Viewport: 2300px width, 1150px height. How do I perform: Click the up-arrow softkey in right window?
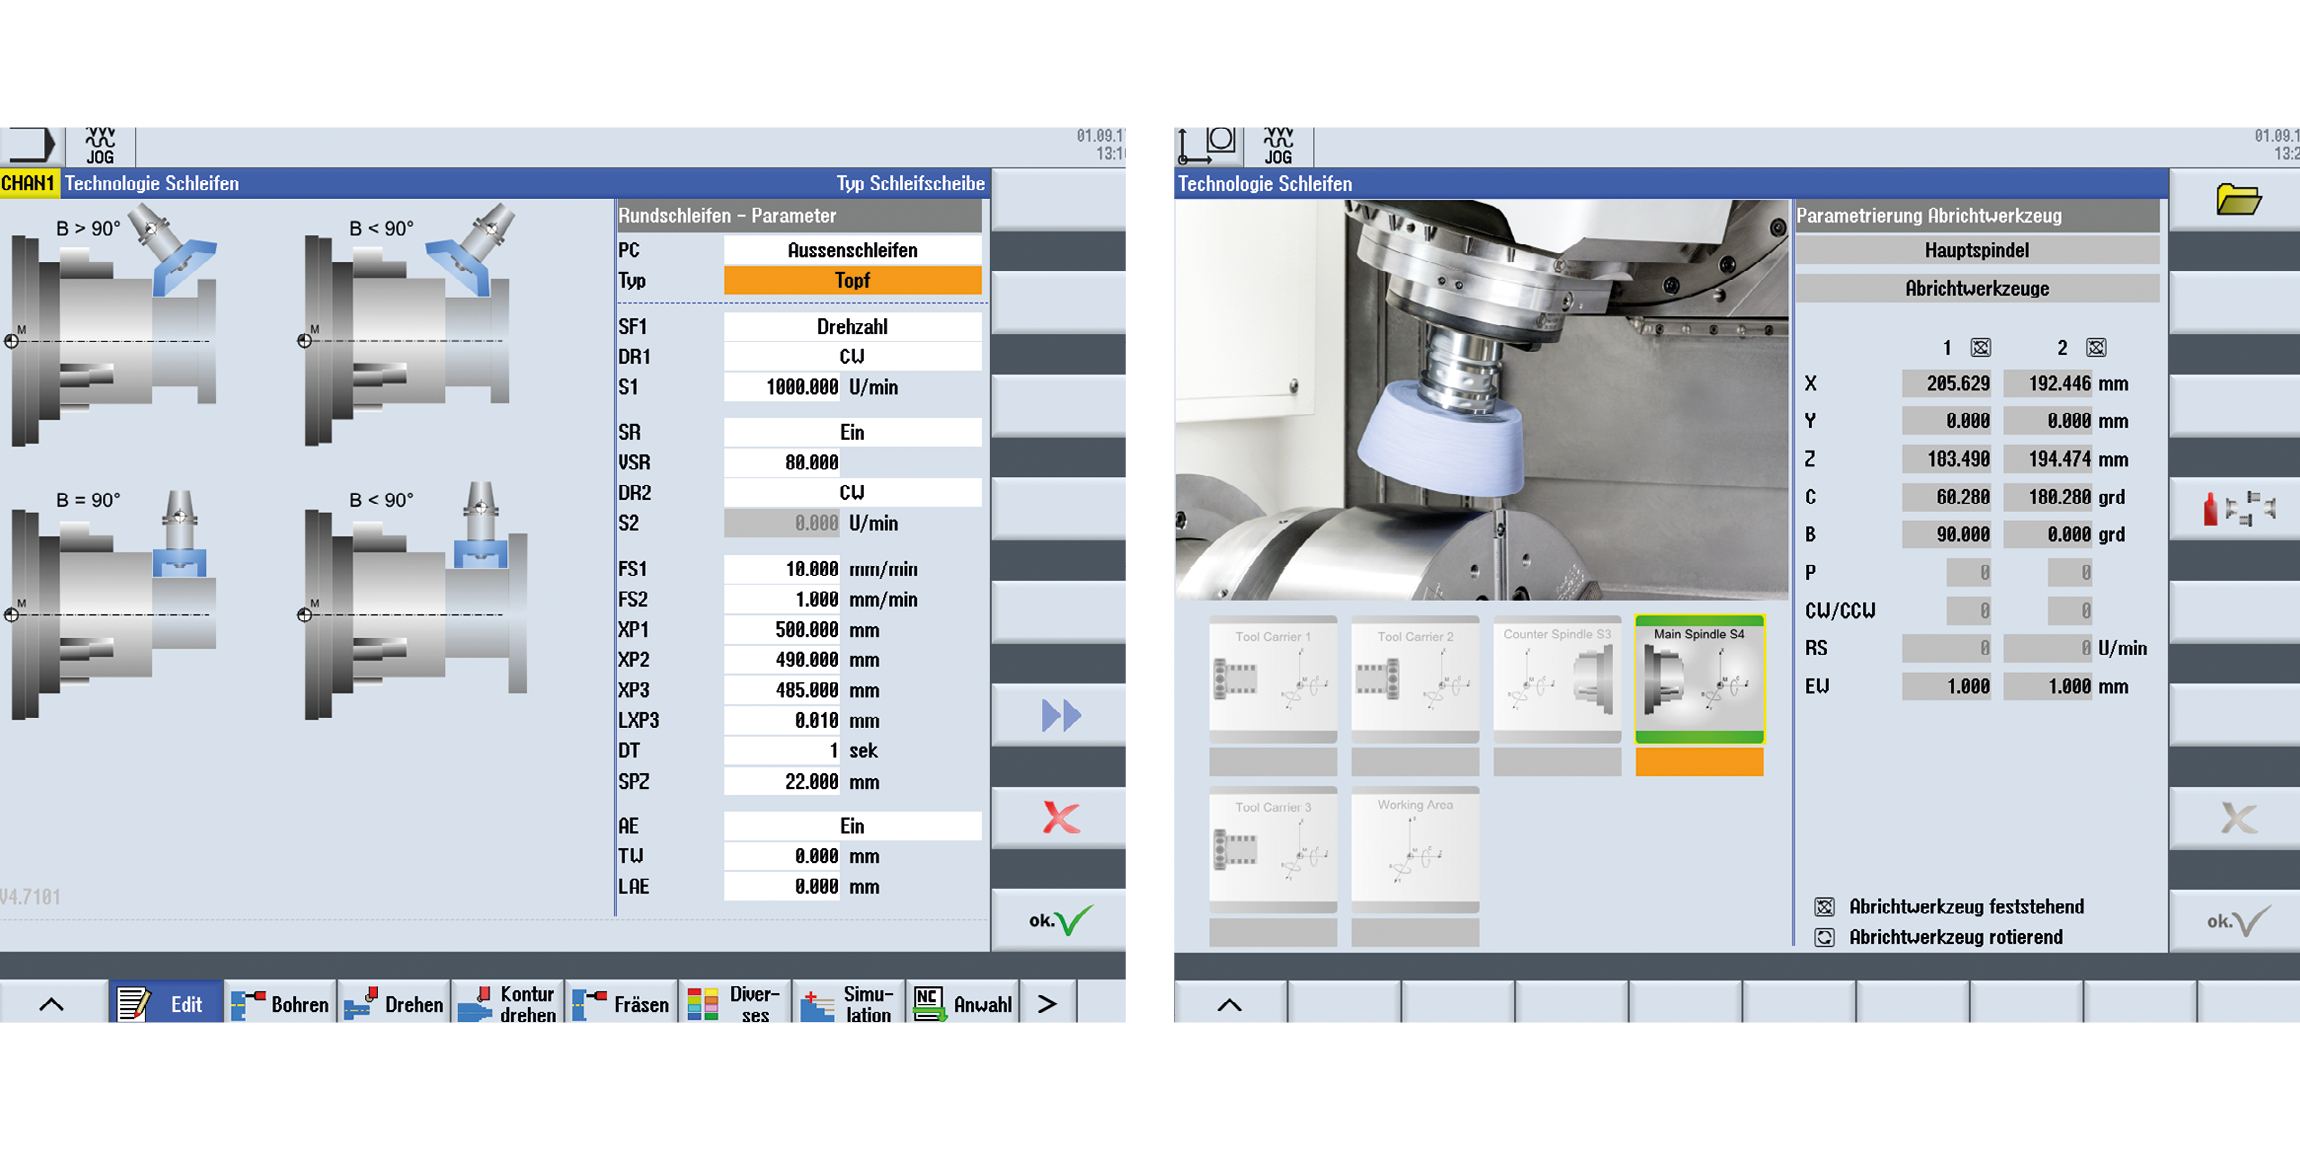tap(1230, 1003)
